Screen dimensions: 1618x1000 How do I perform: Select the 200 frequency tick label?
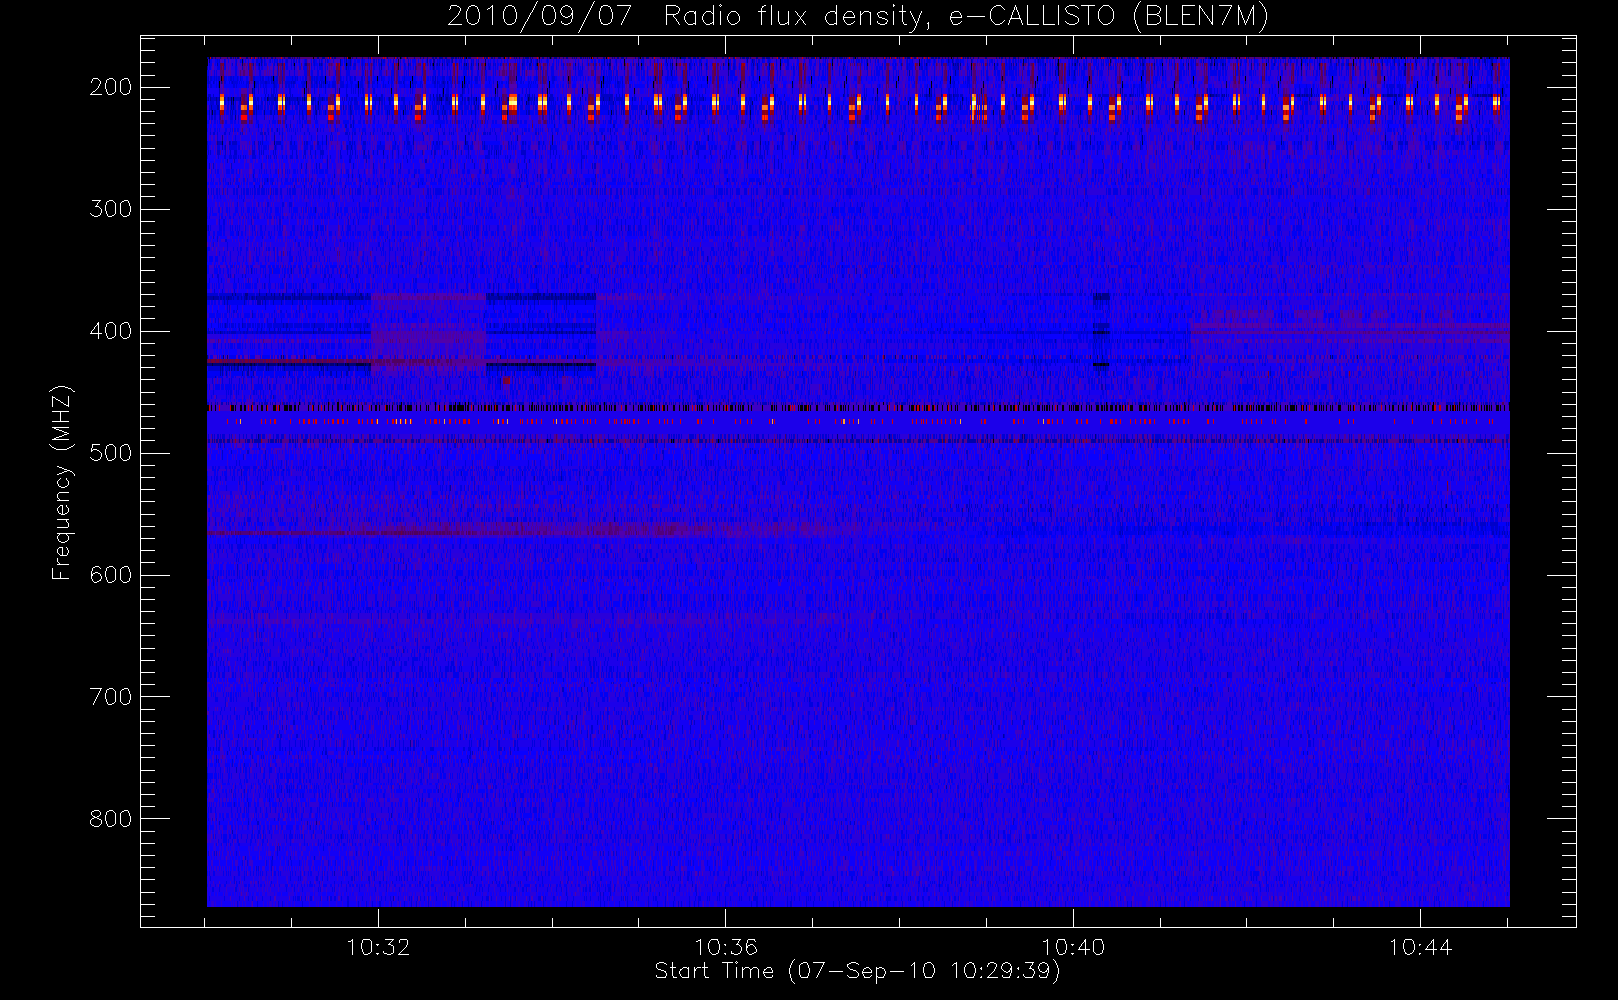point(111,87)
